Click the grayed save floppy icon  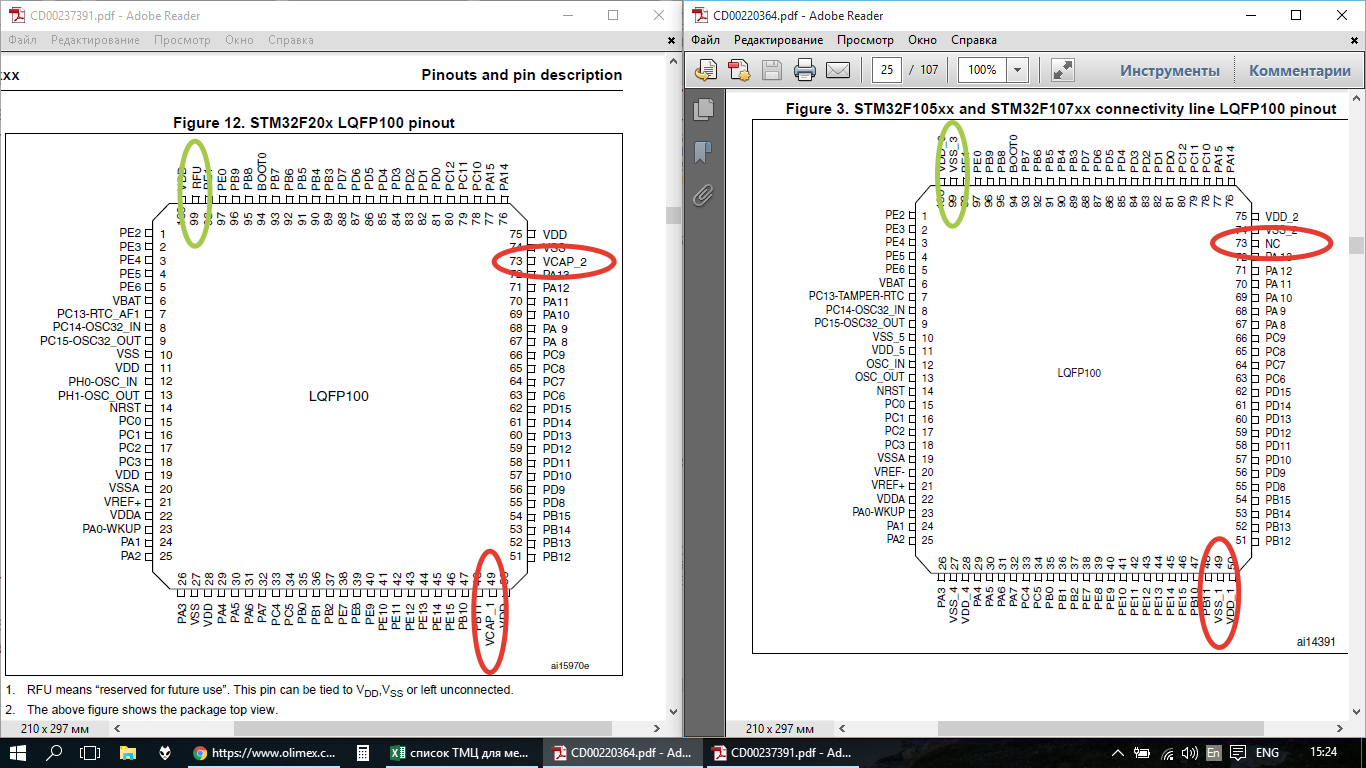[772, 70]
